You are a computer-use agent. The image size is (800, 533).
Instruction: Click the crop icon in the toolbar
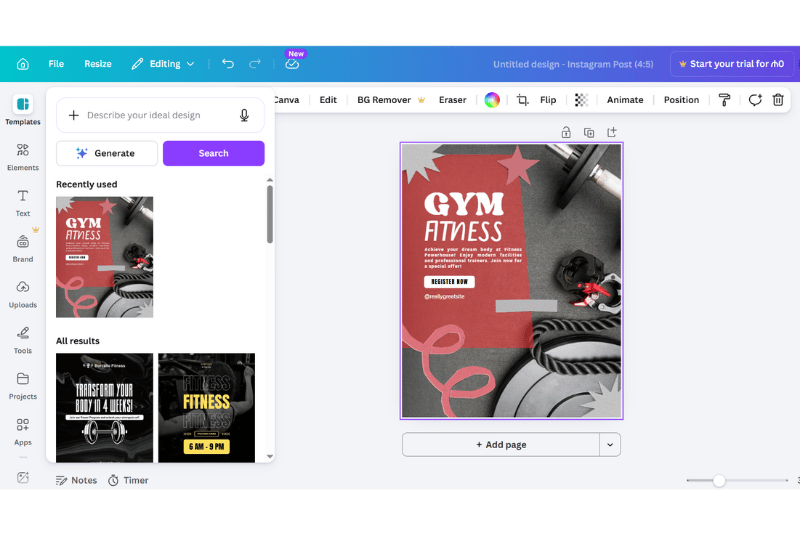click(x=522, y=100)
